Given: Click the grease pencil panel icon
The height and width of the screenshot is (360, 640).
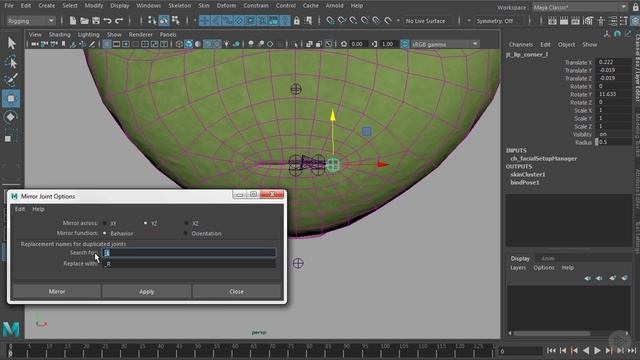Looking at the screenshot, I should click(x=92, y=44).
